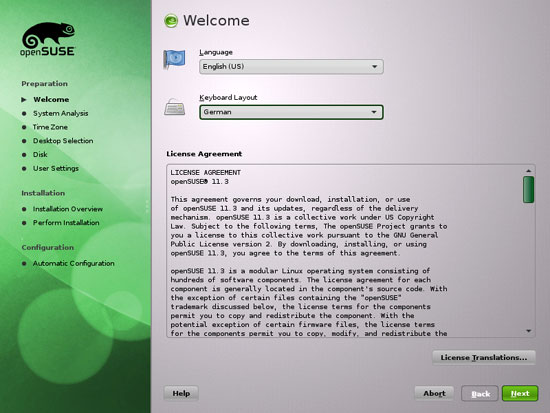550x413 pixels.
Task: Click the openSUSE chameleon logo
Action: click(x=48, y=39)
